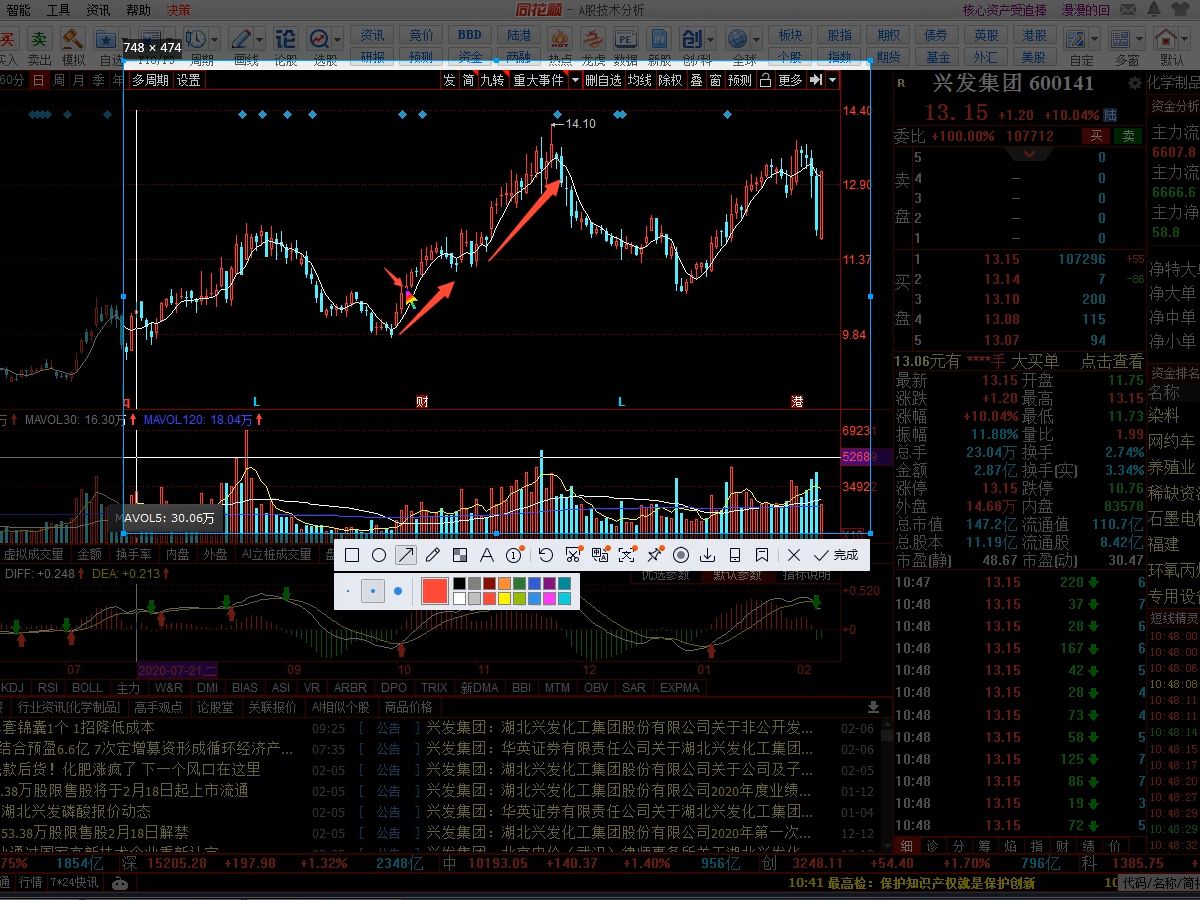Viewport: 1200px width, 900px height.
Task: Open the 资讯 menu
Action: click(99, 9)
